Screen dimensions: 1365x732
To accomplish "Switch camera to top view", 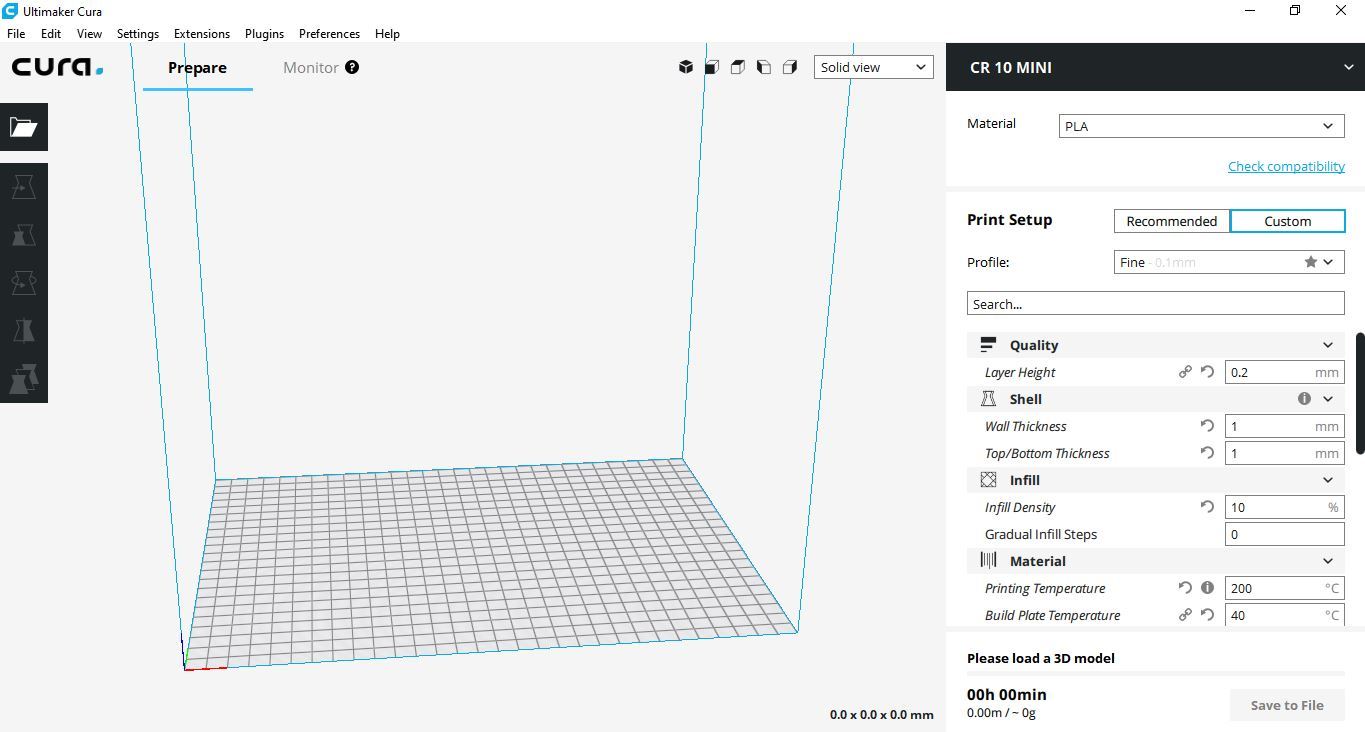I will (x=737, y=66).
